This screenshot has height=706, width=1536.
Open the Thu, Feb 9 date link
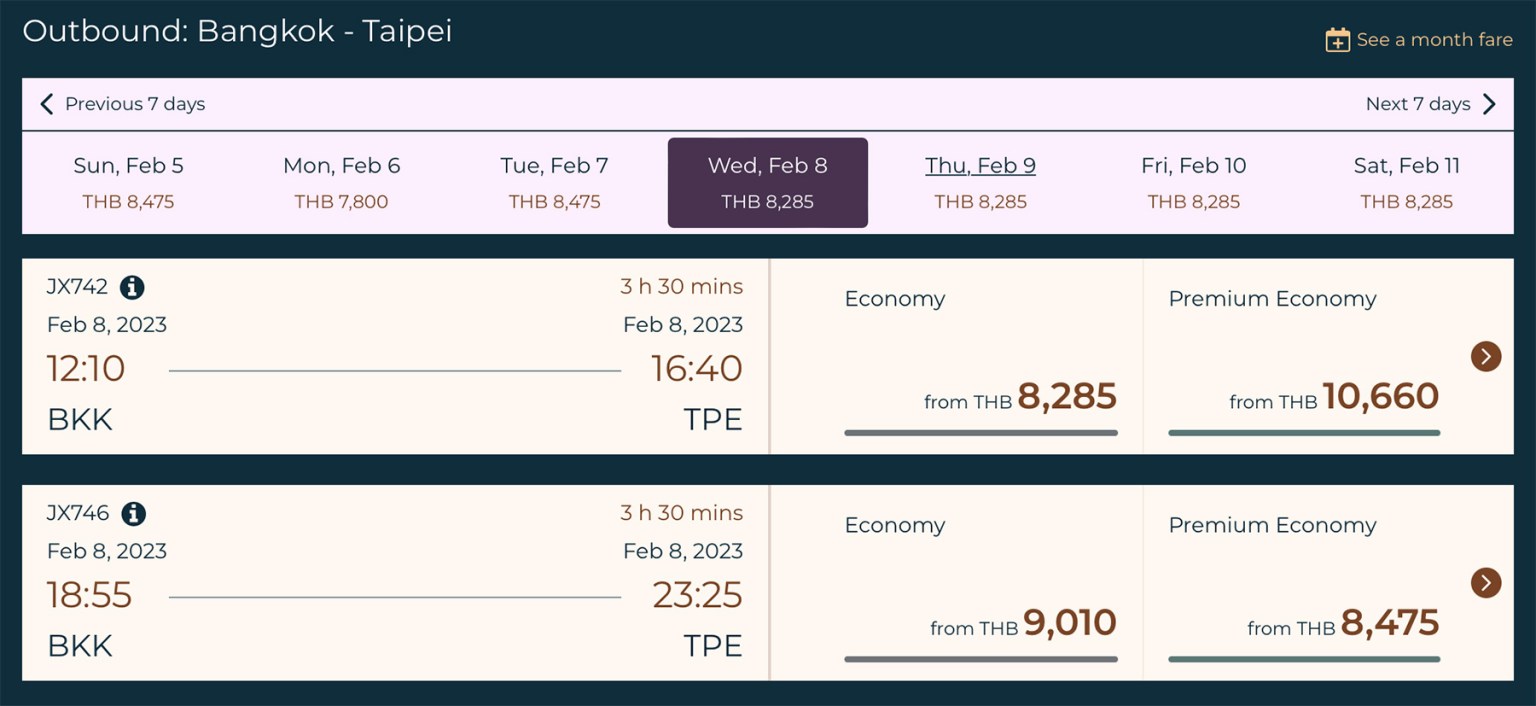pyautogui.click(x=980, y=166)
